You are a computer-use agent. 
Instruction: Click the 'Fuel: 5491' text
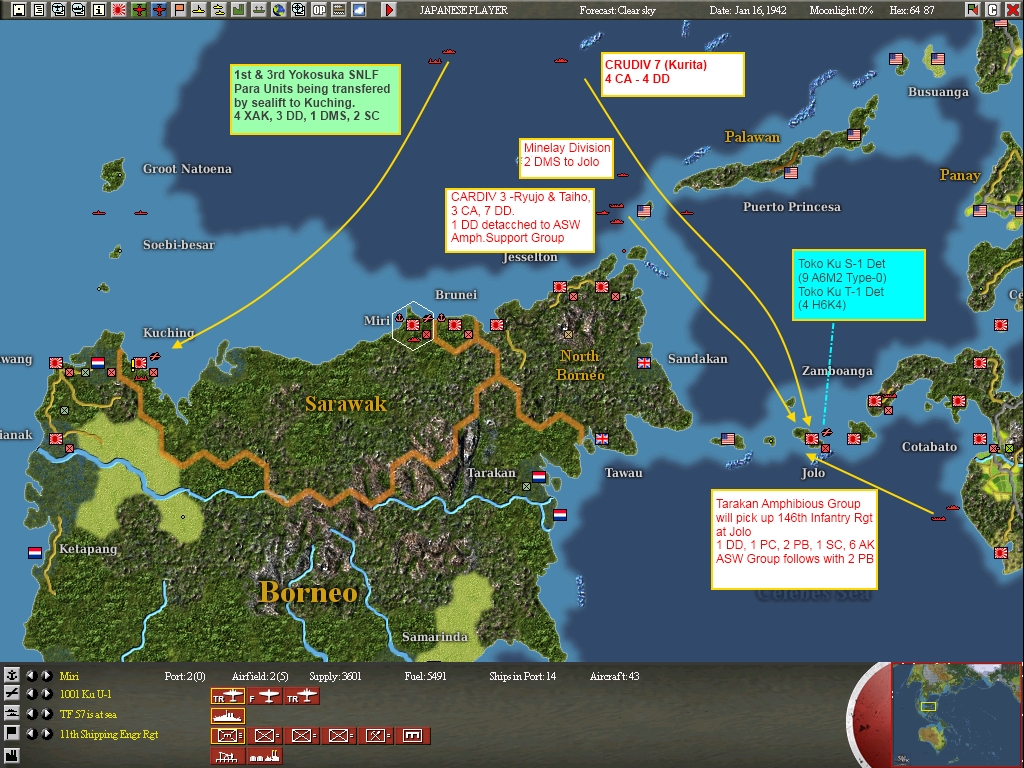(x=425, y=676)
